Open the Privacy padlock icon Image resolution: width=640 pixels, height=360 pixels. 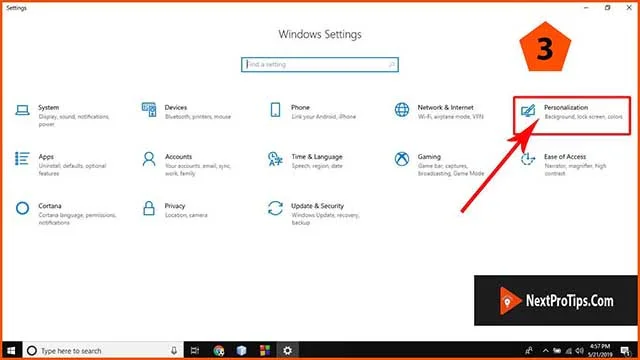point(149,208)
